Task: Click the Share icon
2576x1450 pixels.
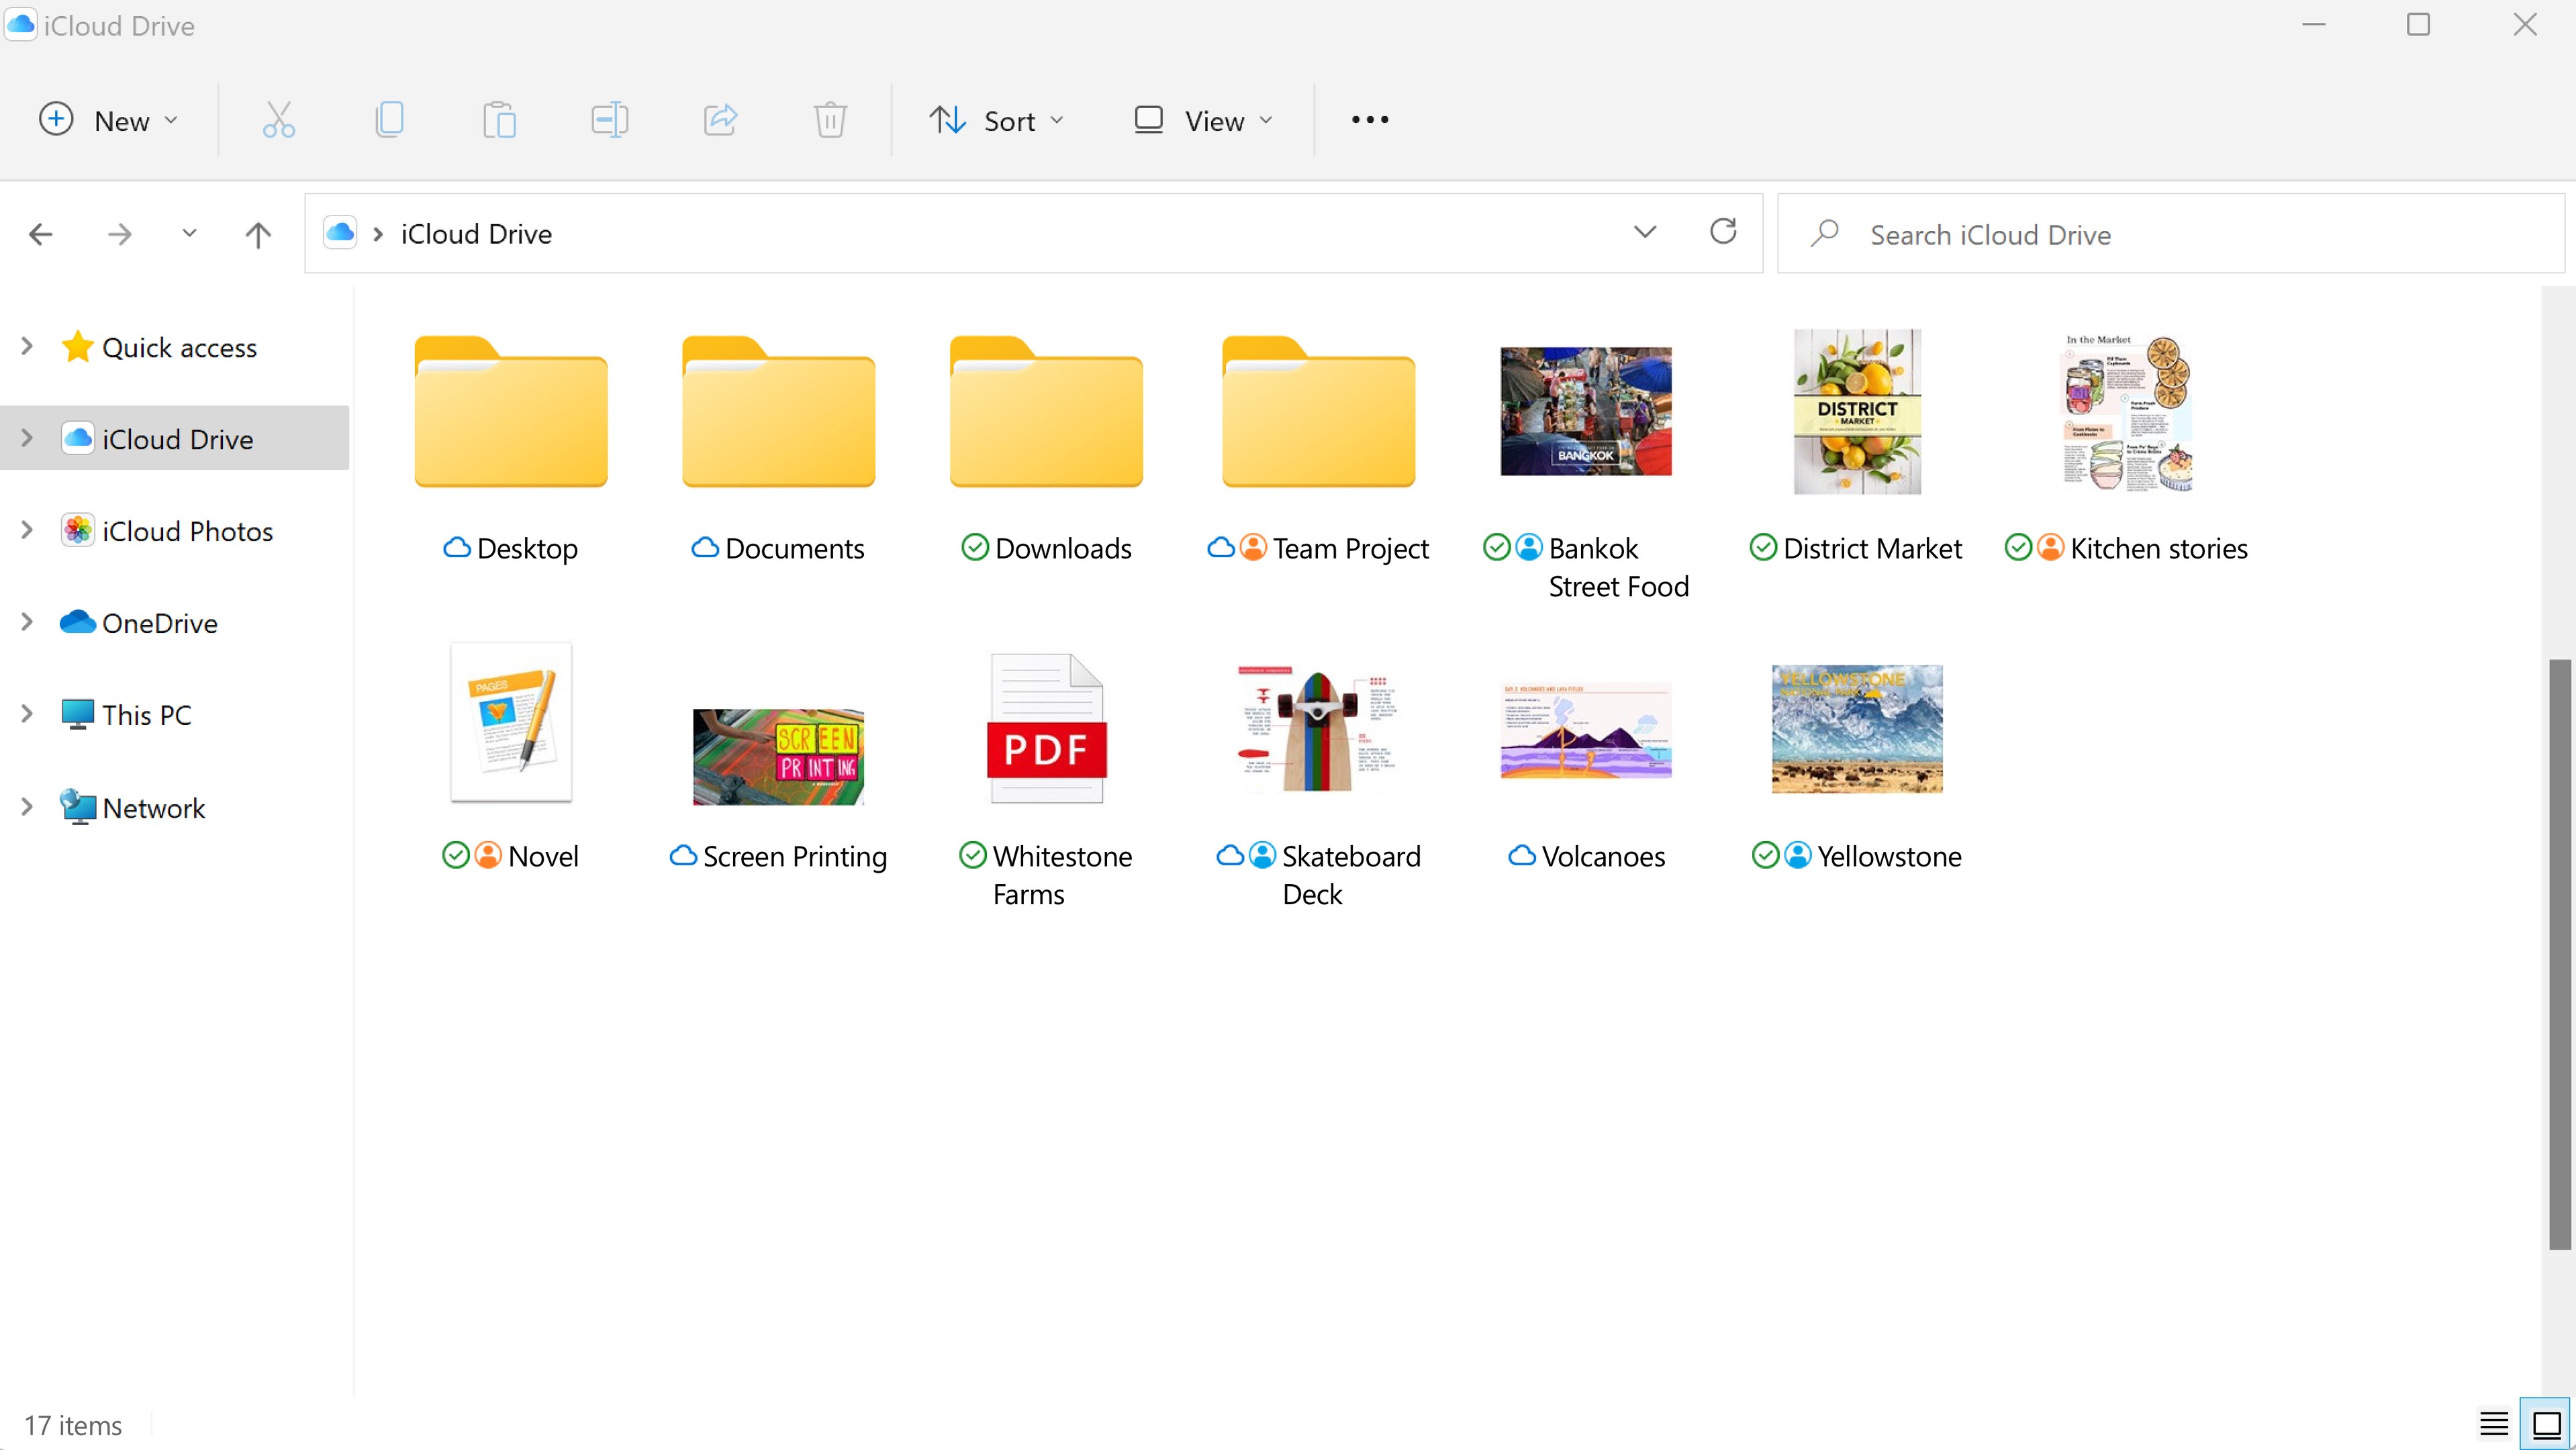Action: pyautogui.click(x=720, y=119)
